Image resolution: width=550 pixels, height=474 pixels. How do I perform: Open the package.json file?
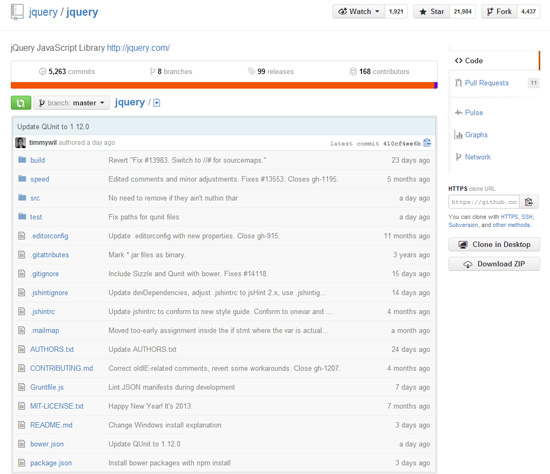point(51,463)
